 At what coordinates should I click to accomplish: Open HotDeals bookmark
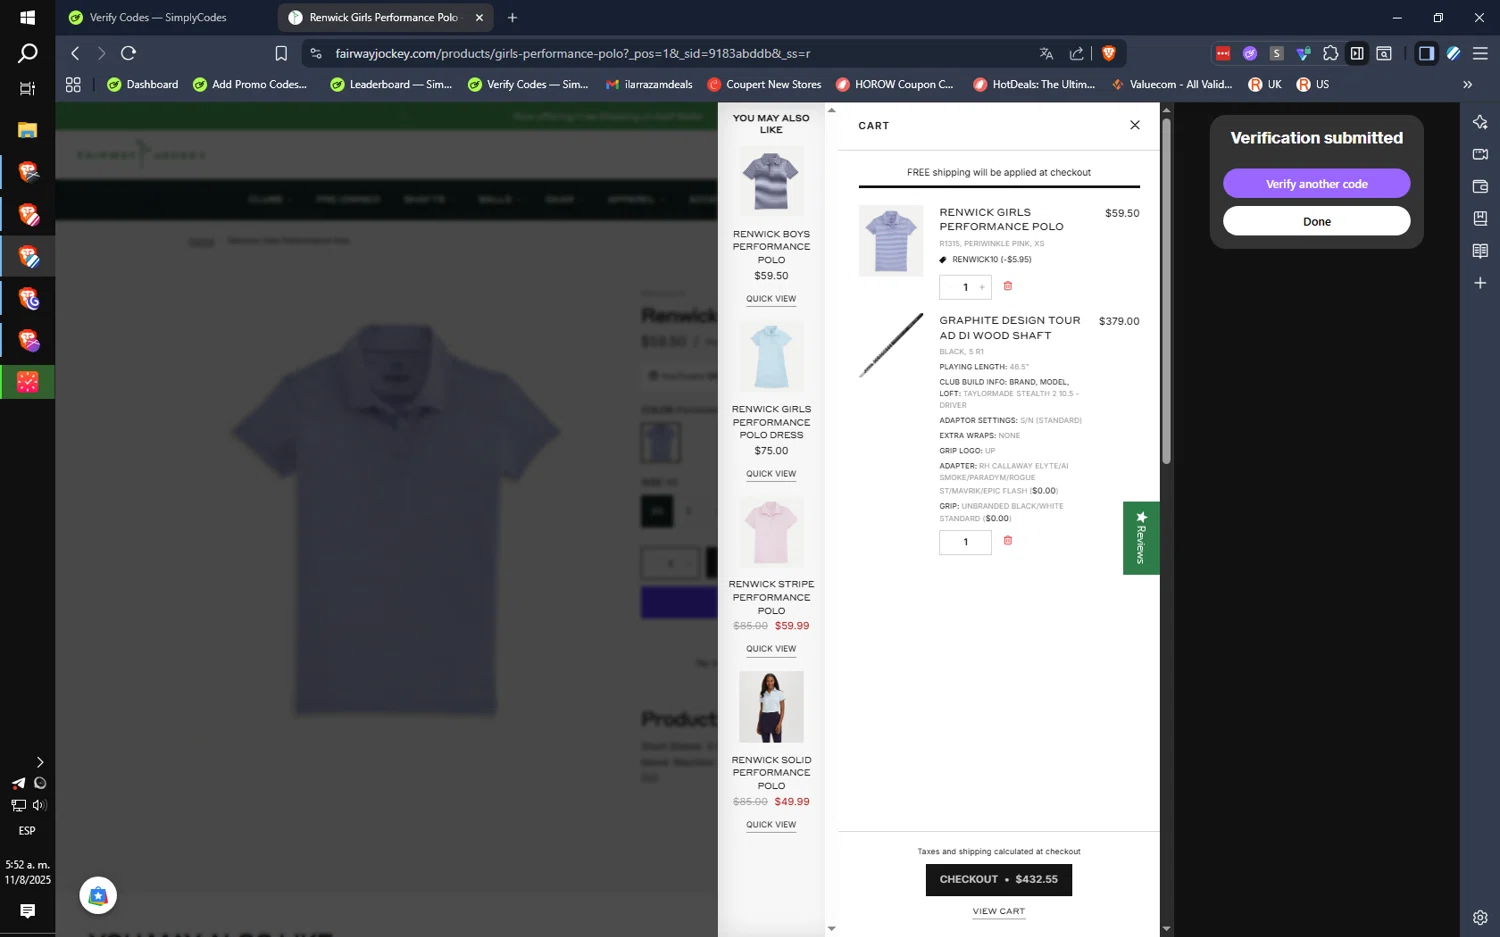1034,84
